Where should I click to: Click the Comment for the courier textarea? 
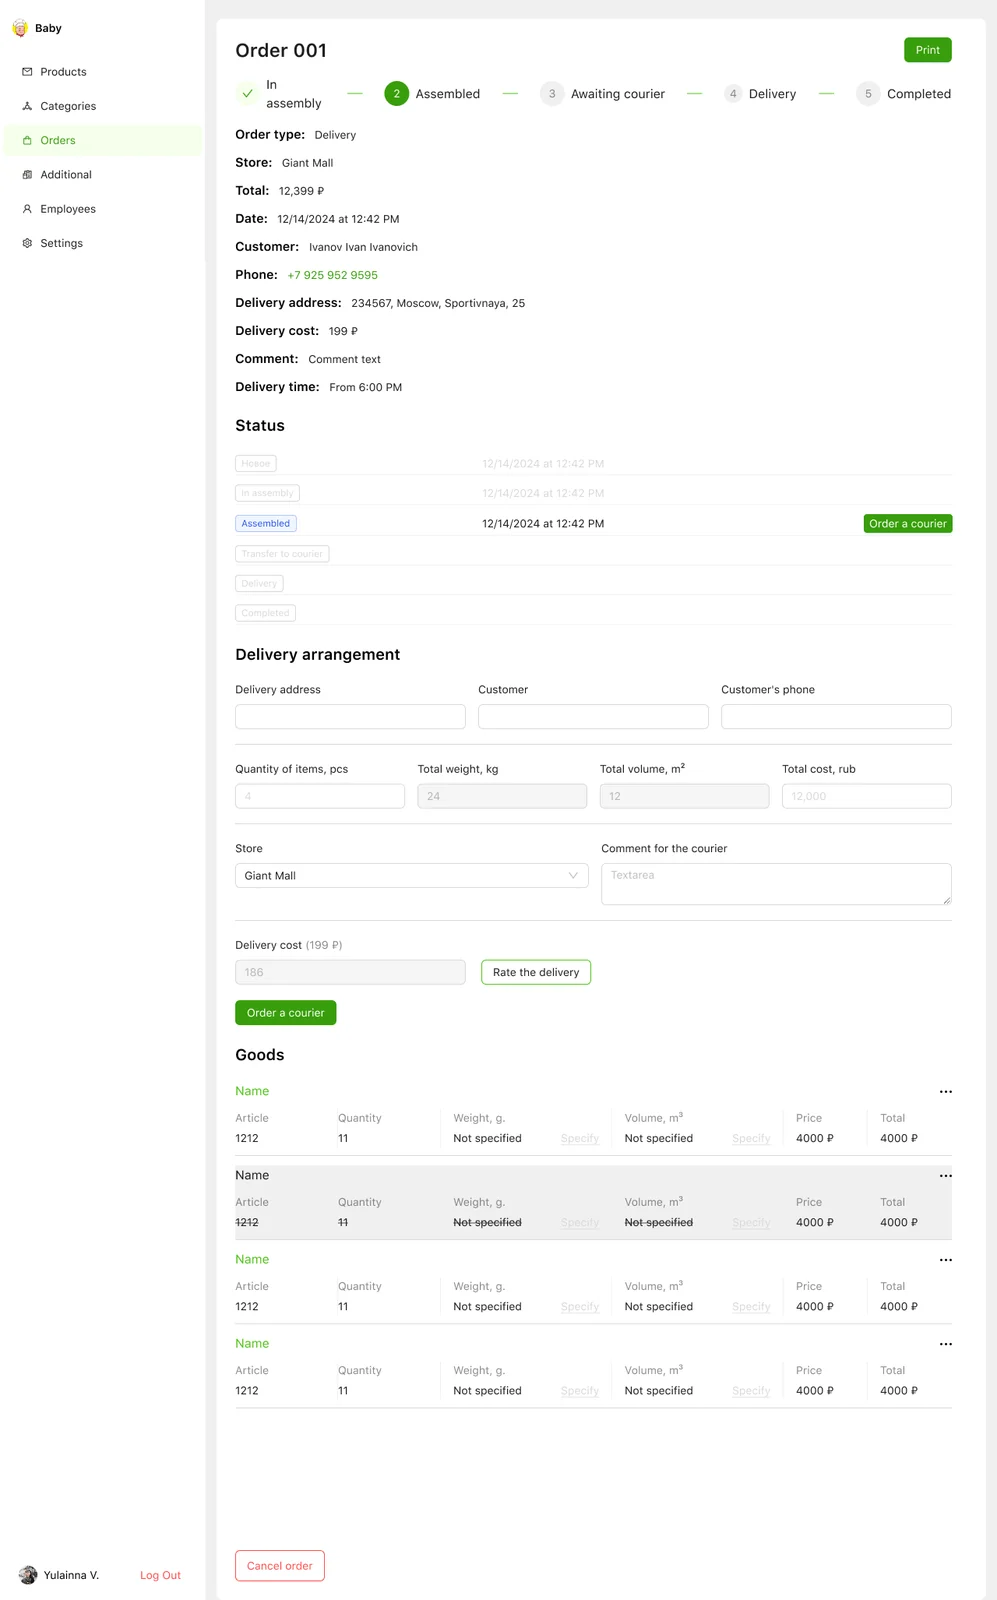pos(776,884)
